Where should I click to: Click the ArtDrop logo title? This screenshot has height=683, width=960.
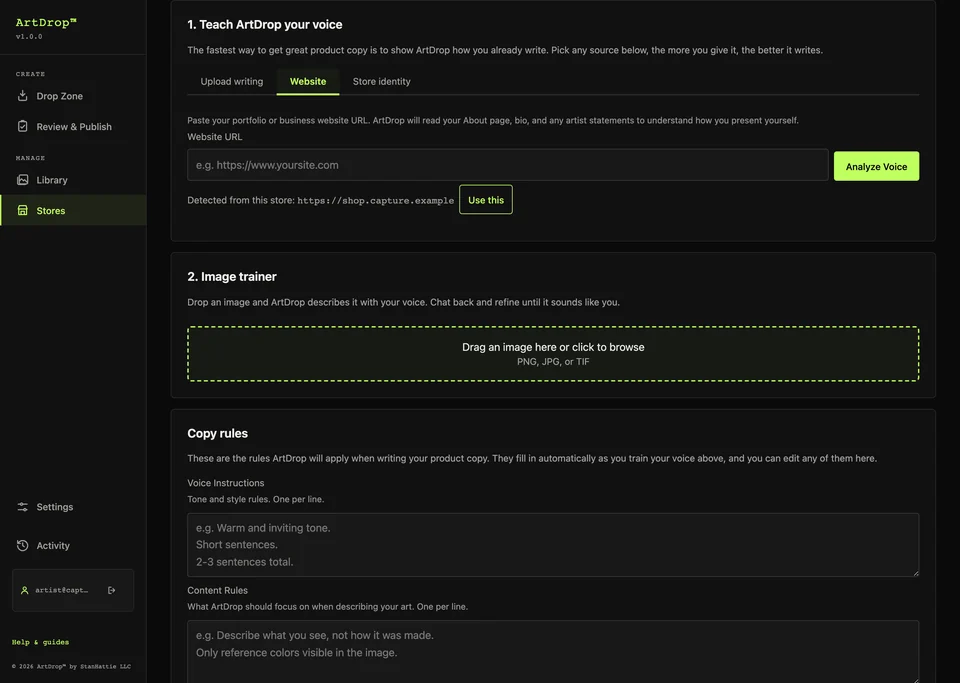[46, 23]
